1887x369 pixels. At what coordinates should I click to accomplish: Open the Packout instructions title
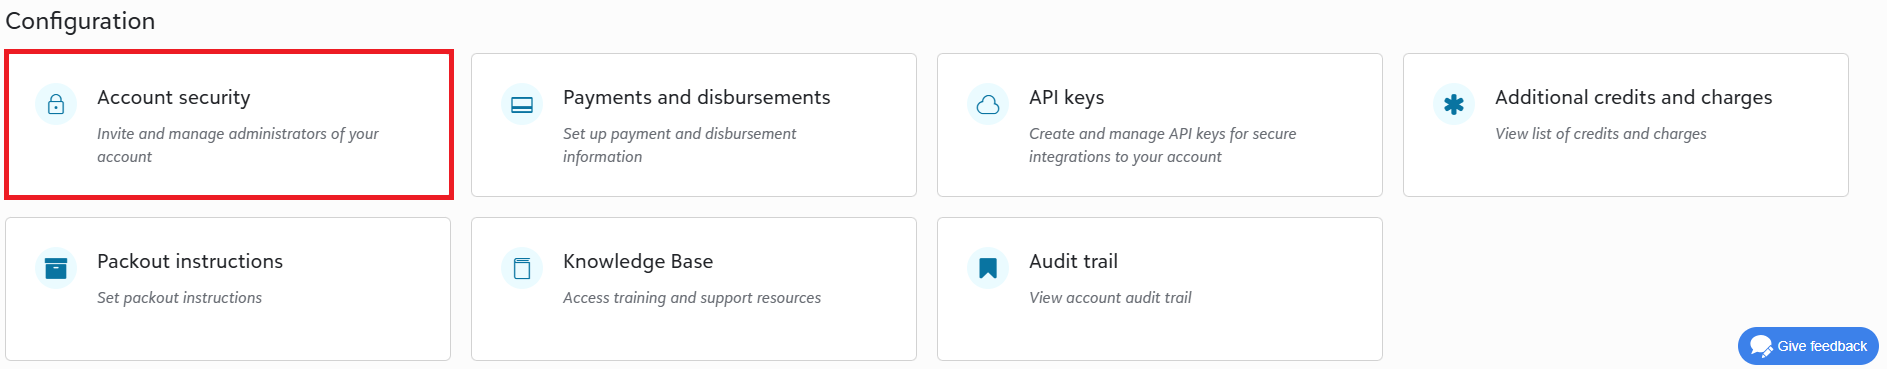(190, 261)
